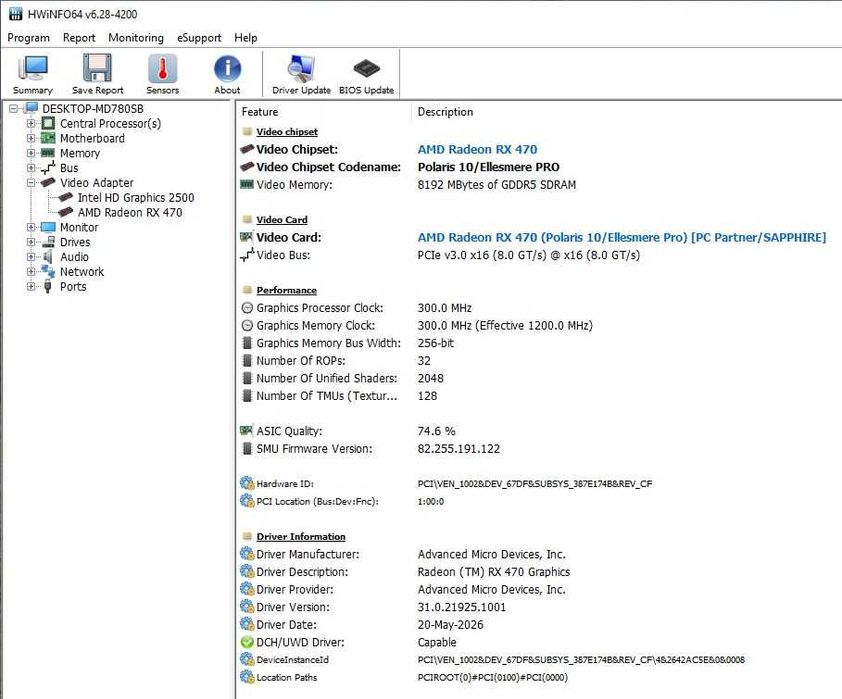
Task: Open the Help menu
Action: [x=245, y=38]
